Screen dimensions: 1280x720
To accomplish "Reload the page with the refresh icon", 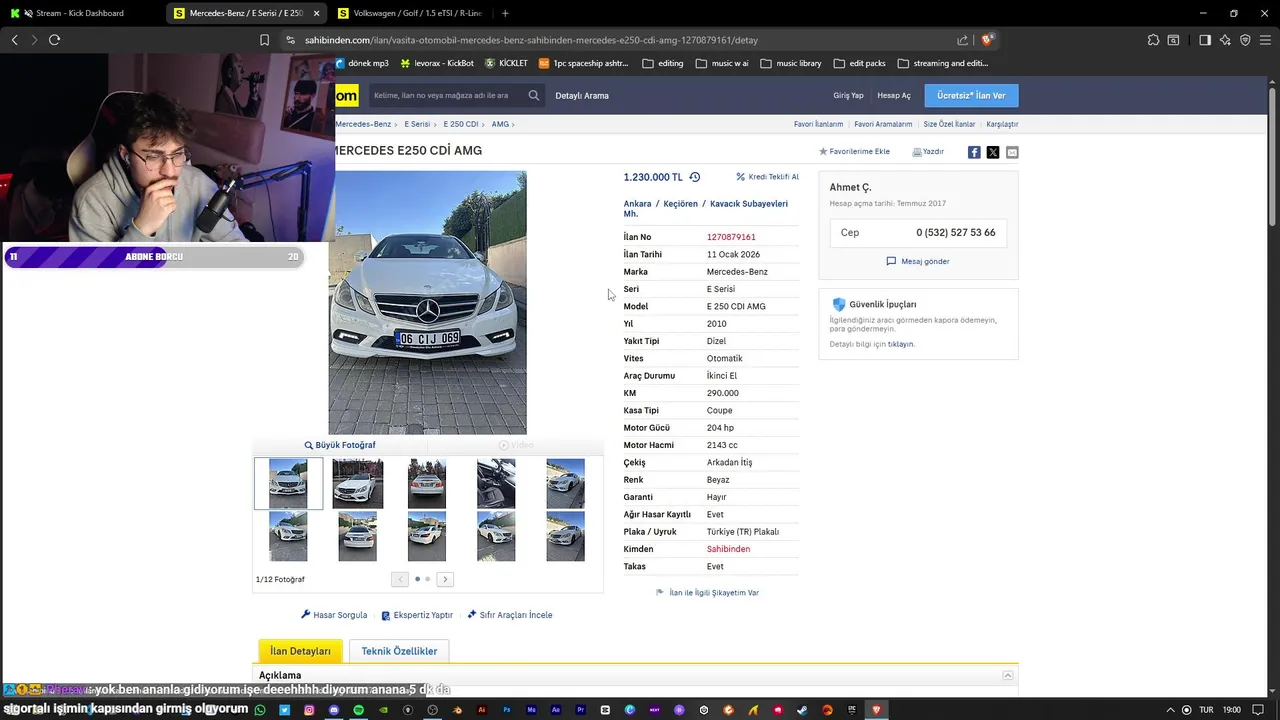I will coord(54,40).
